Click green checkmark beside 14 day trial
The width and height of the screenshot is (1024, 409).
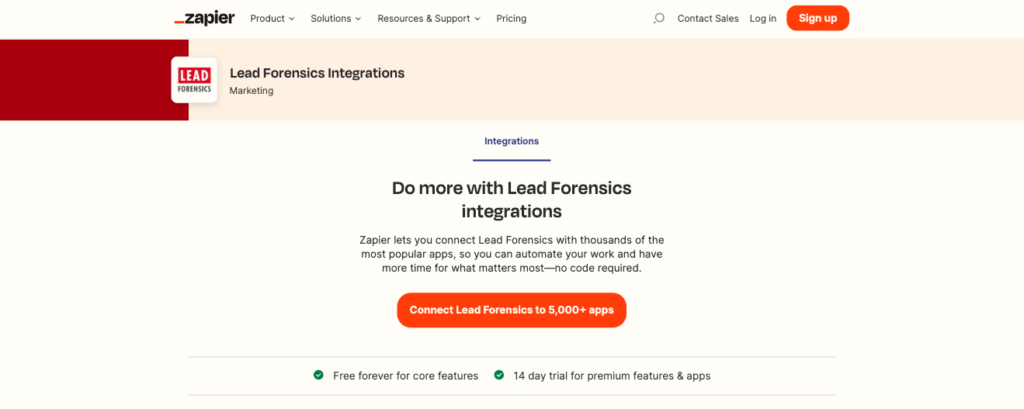pos(499,375)
